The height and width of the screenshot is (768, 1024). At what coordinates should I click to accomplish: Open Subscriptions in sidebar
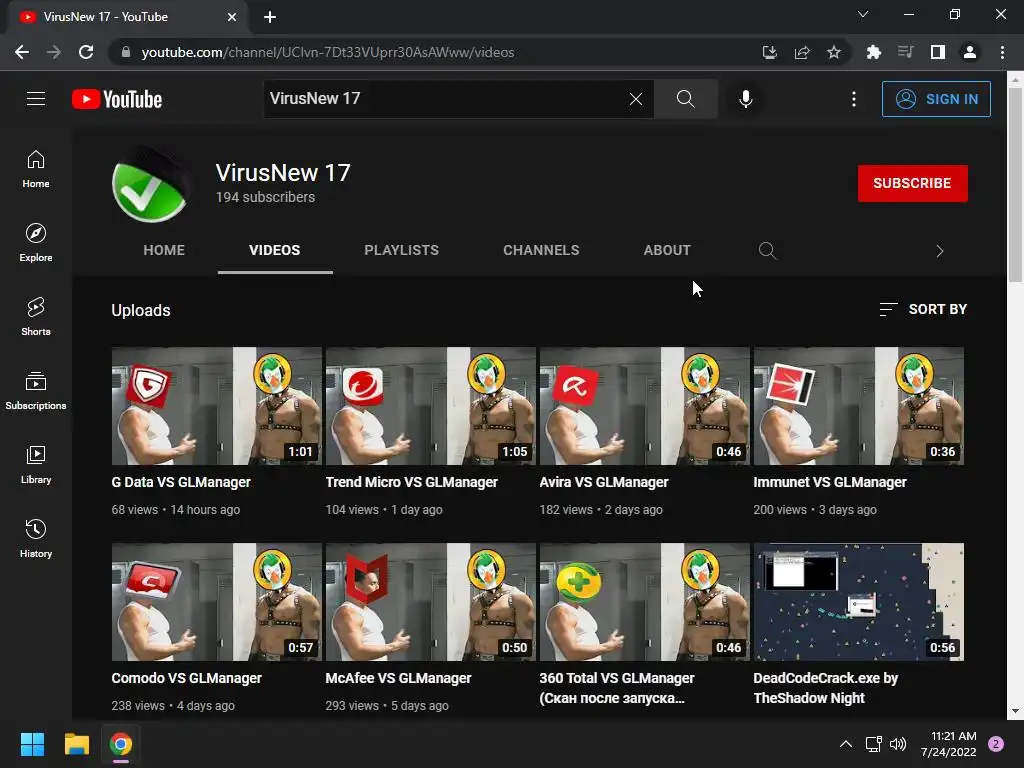[36, 391]
